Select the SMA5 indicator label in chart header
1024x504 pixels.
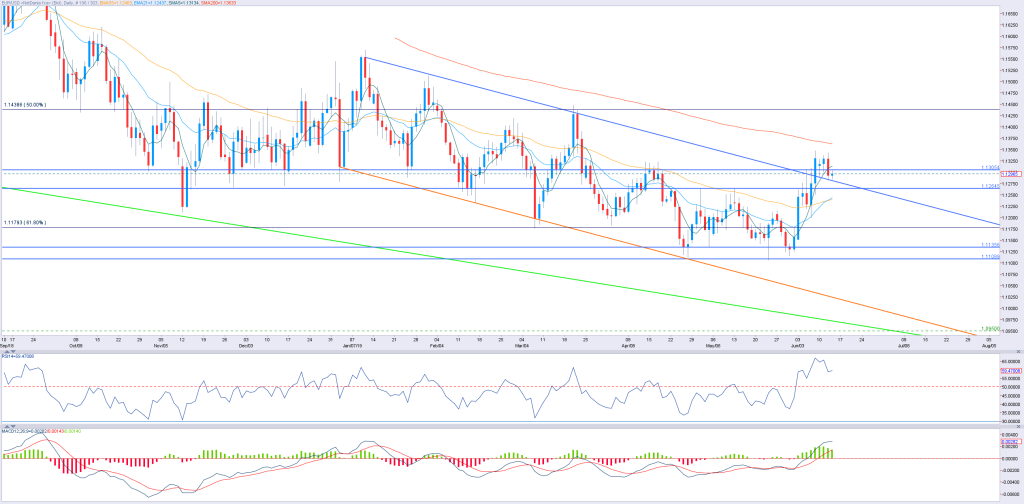(184, 3)
